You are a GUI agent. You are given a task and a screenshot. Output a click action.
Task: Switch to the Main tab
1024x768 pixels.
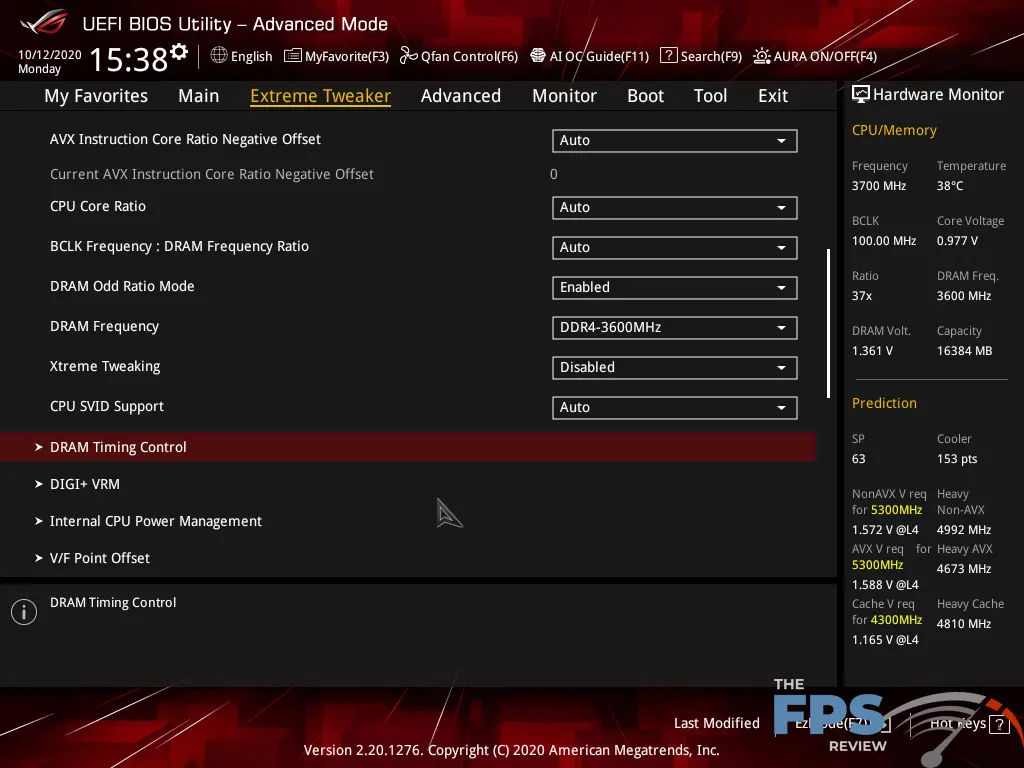[199, 96]
